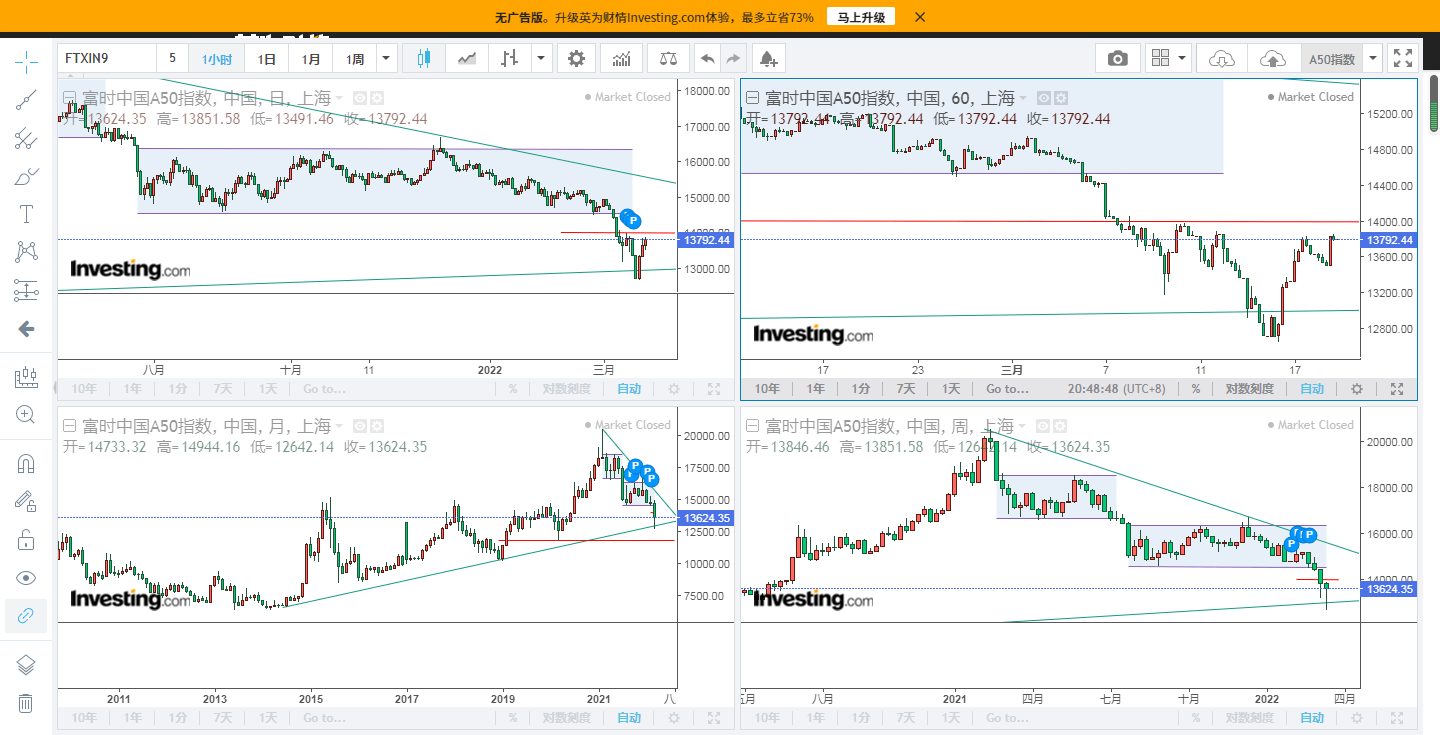Select the crosshair cursor tool
Screen dimensions: 1440x735
pos(26,62)
